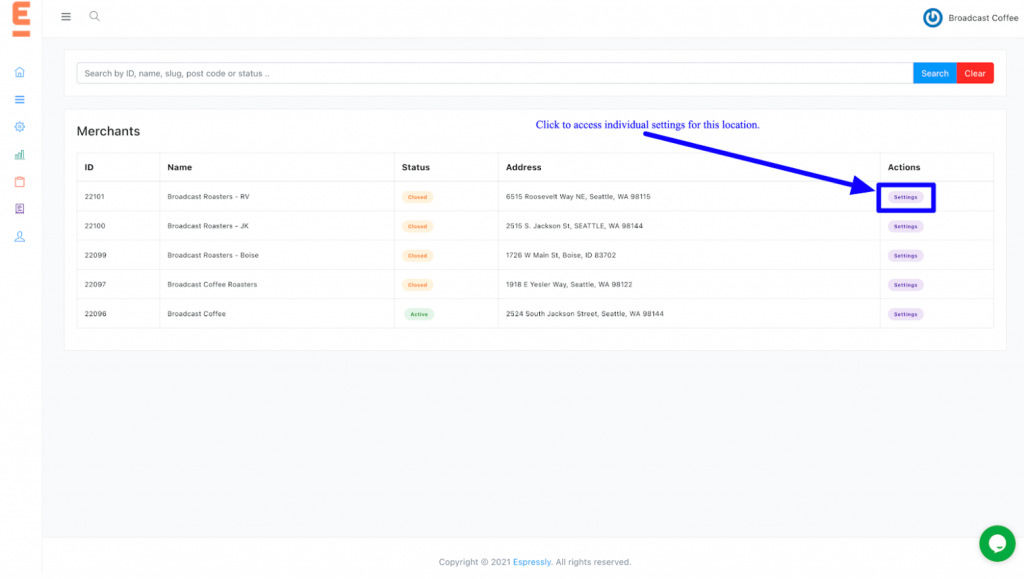Select merchant ID 22099
The image size is (1024, 579).
click(95, 255)
